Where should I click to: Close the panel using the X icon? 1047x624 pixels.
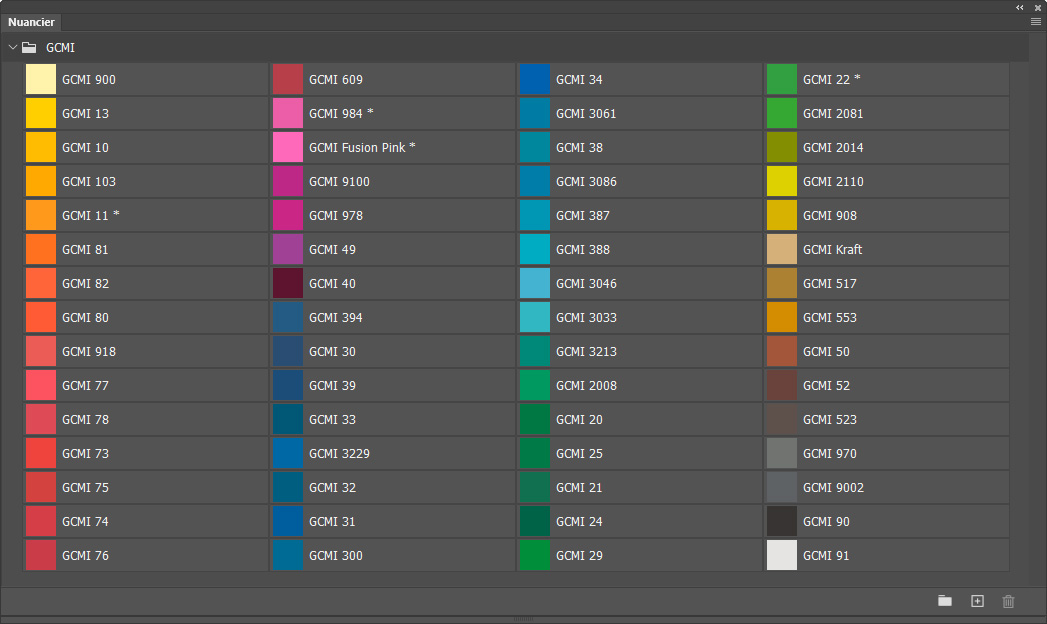(1038, 7)
